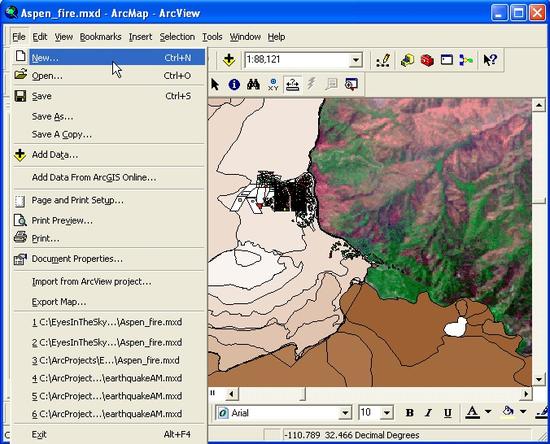
Task: Expand the font size dropdown
Action: (387, 413)
